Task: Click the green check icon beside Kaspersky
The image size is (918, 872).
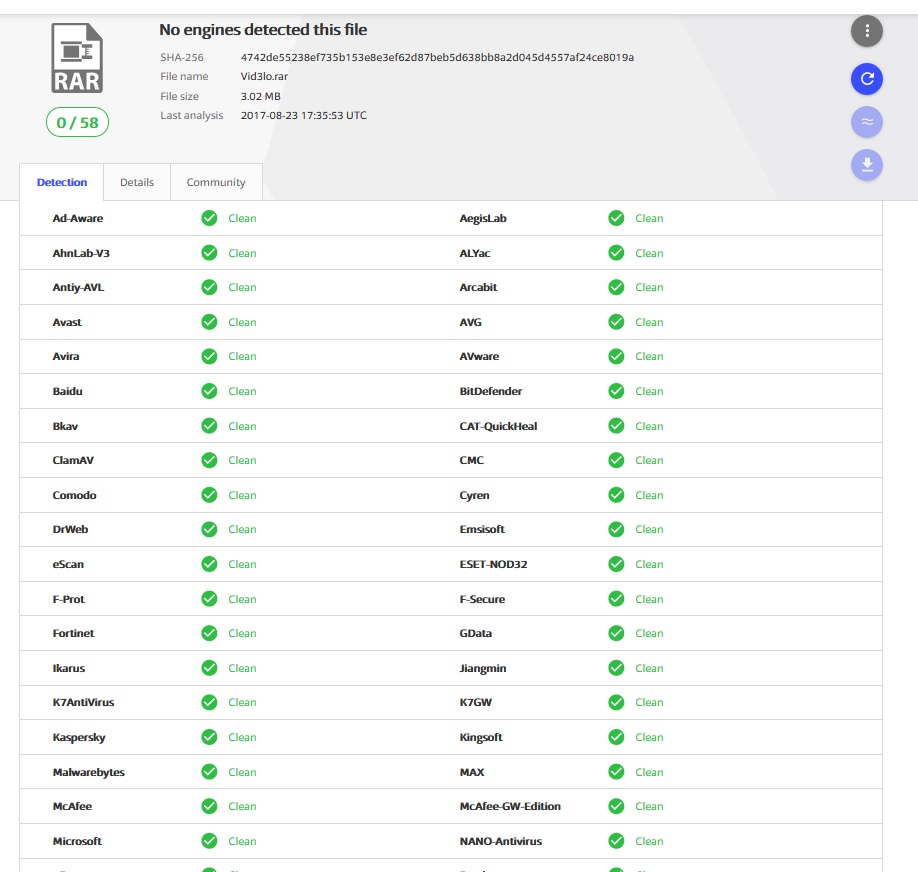Action: pos(209,737)
